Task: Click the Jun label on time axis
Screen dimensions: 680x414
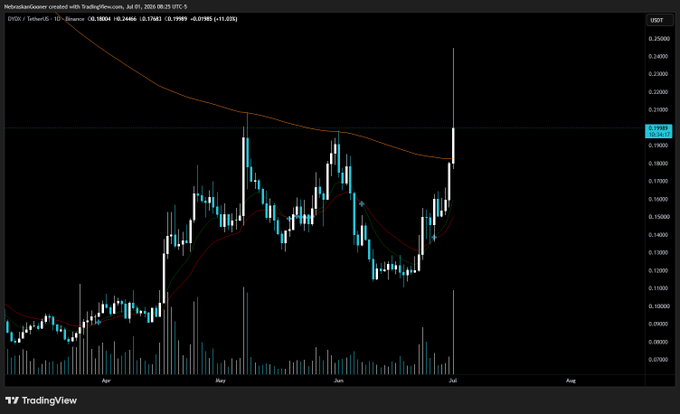Action: point(338,381)
